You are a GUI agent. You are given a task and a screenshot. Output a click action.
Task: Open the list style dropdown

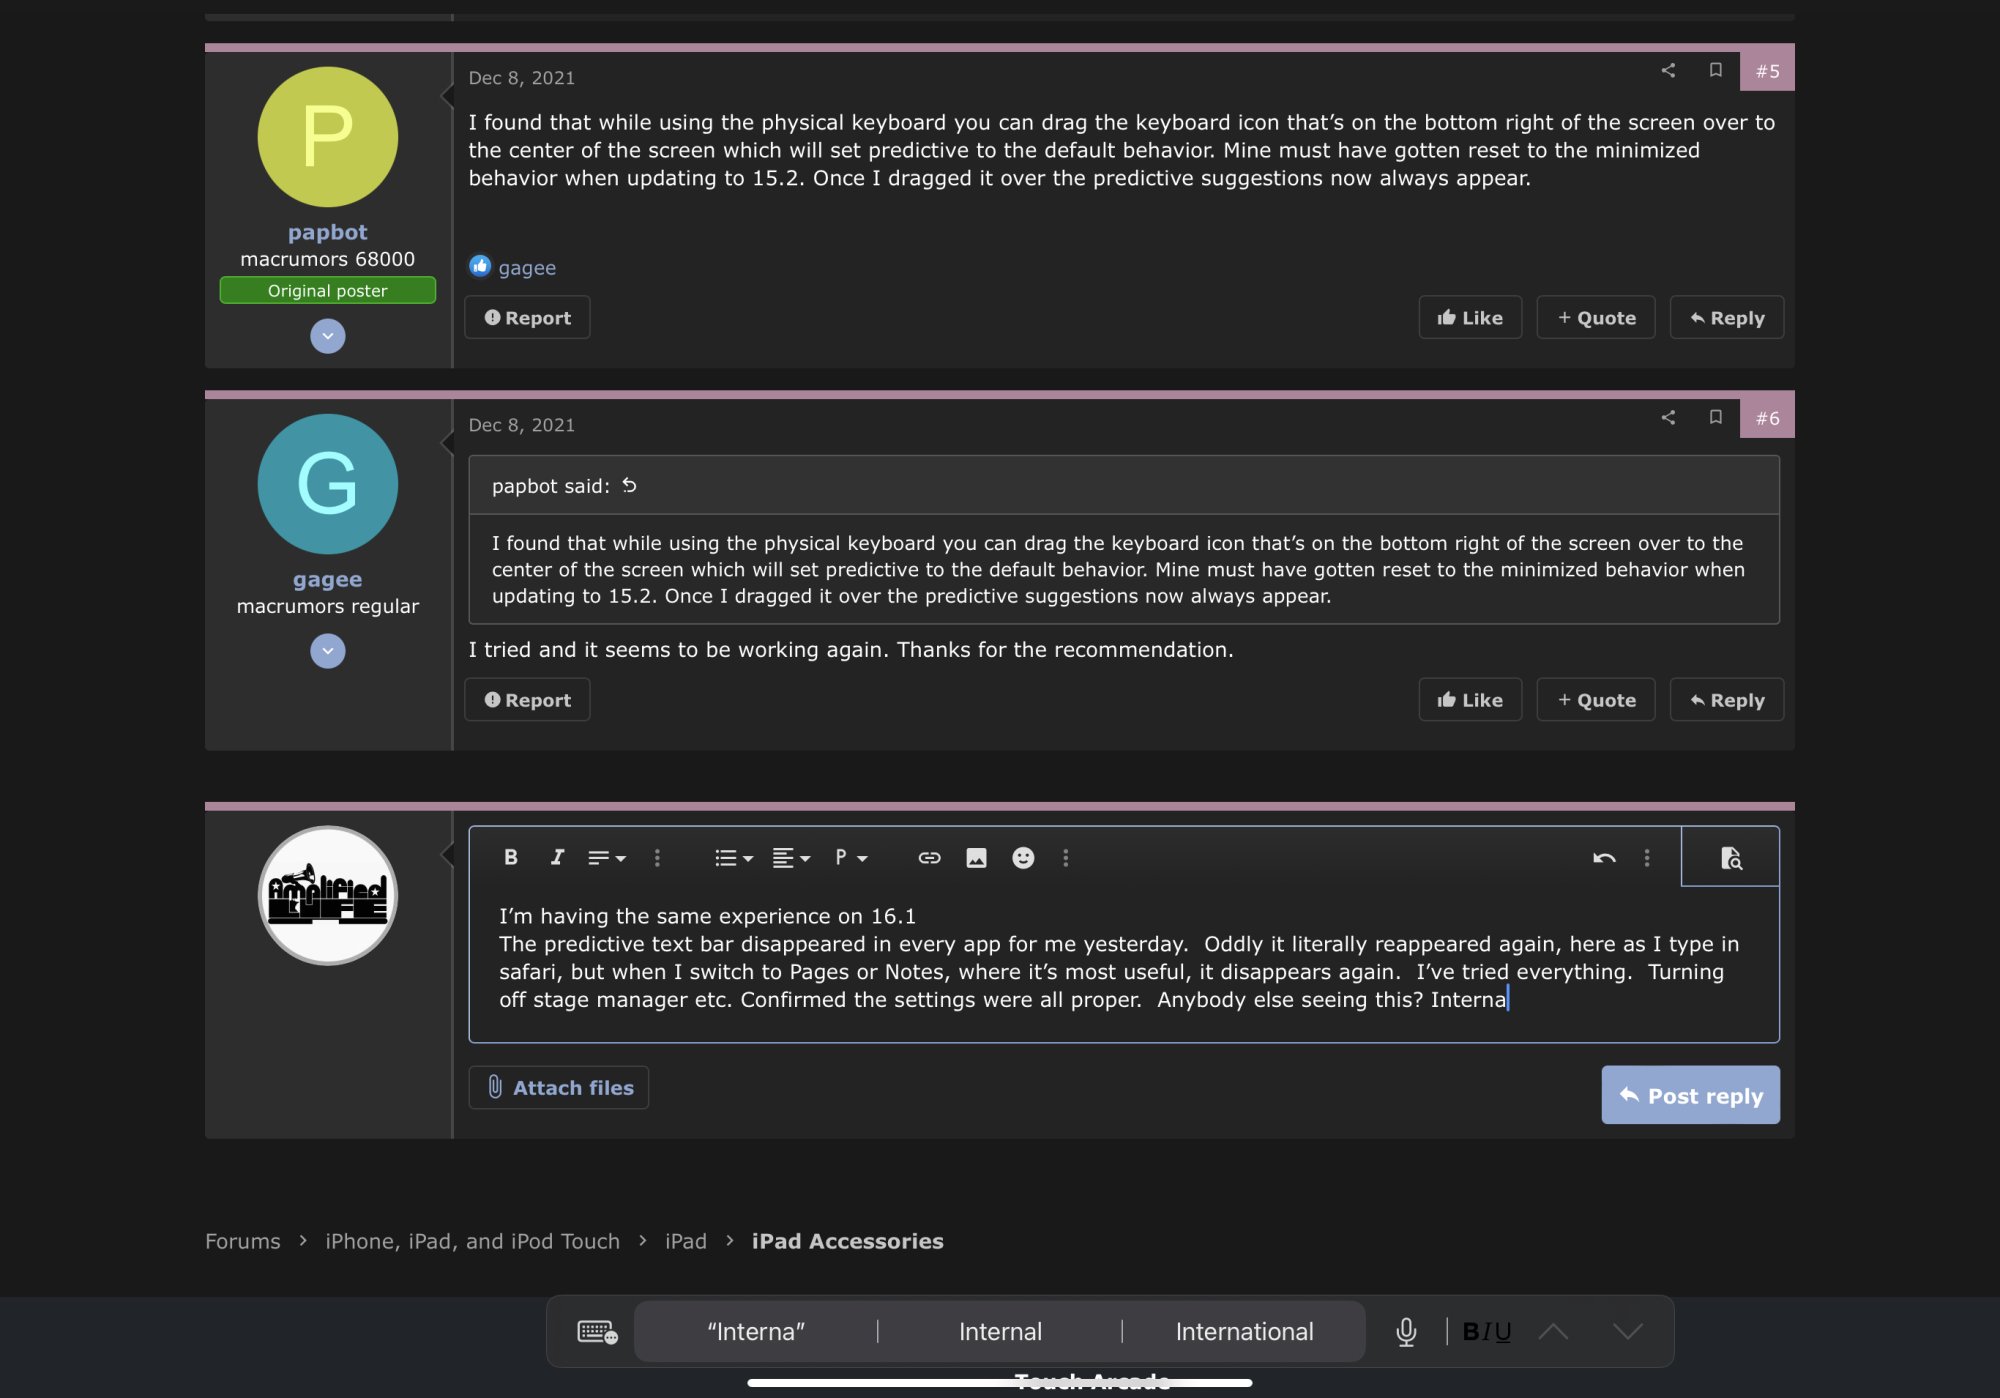click(733, 857)
